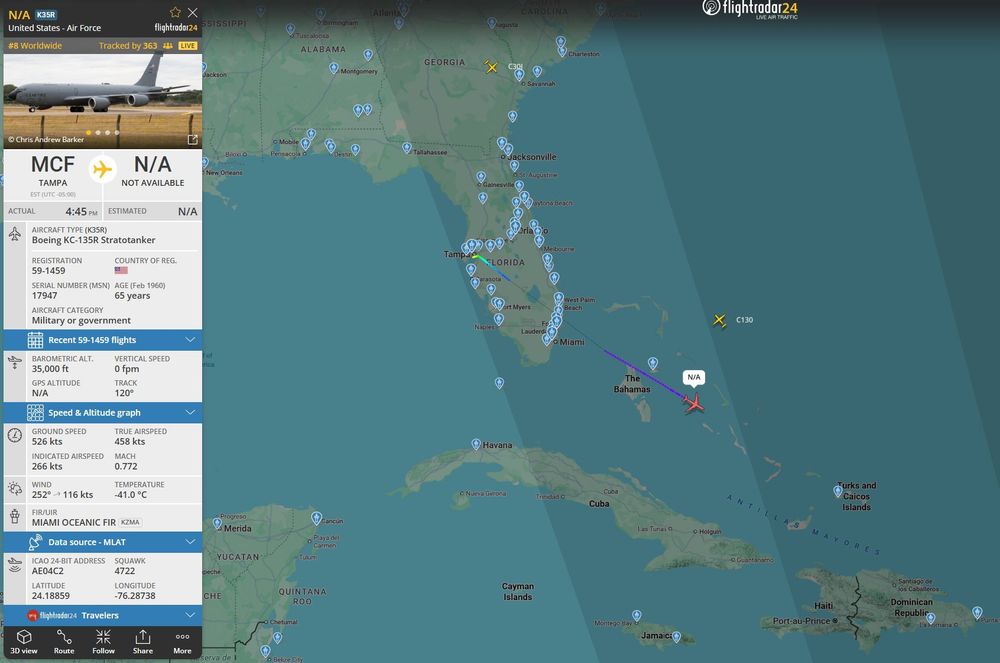Screen dimensions: 1000x663
Task: Click the satellite dish icon by Data source
Action: (x=35, y=542)
